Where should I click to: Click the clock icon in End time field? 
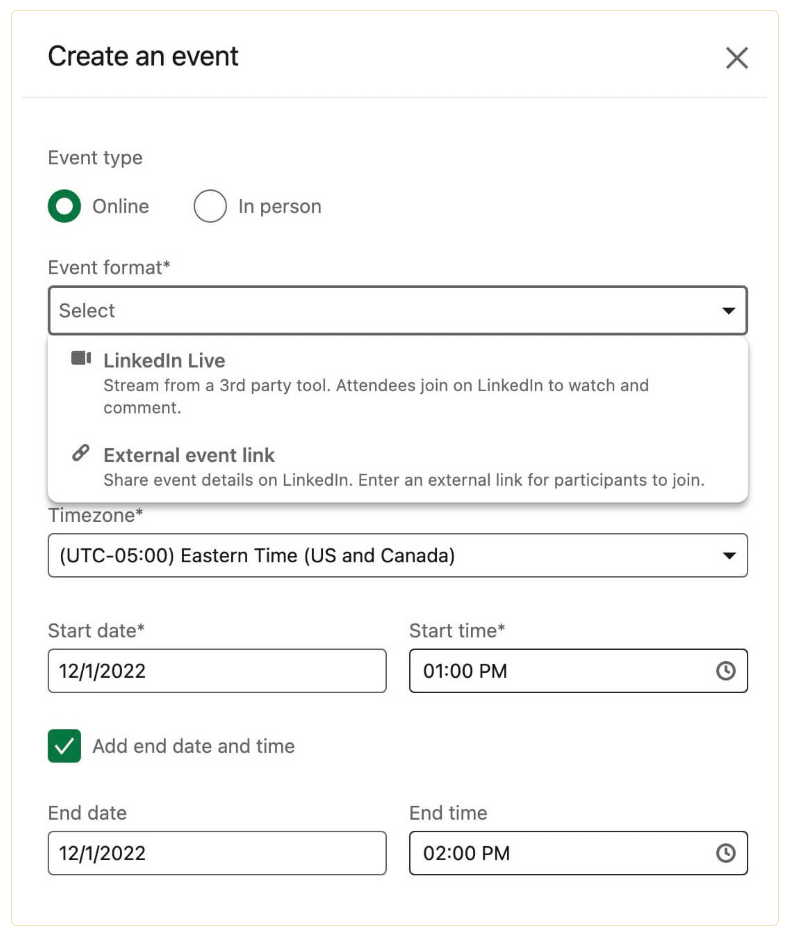726,853
